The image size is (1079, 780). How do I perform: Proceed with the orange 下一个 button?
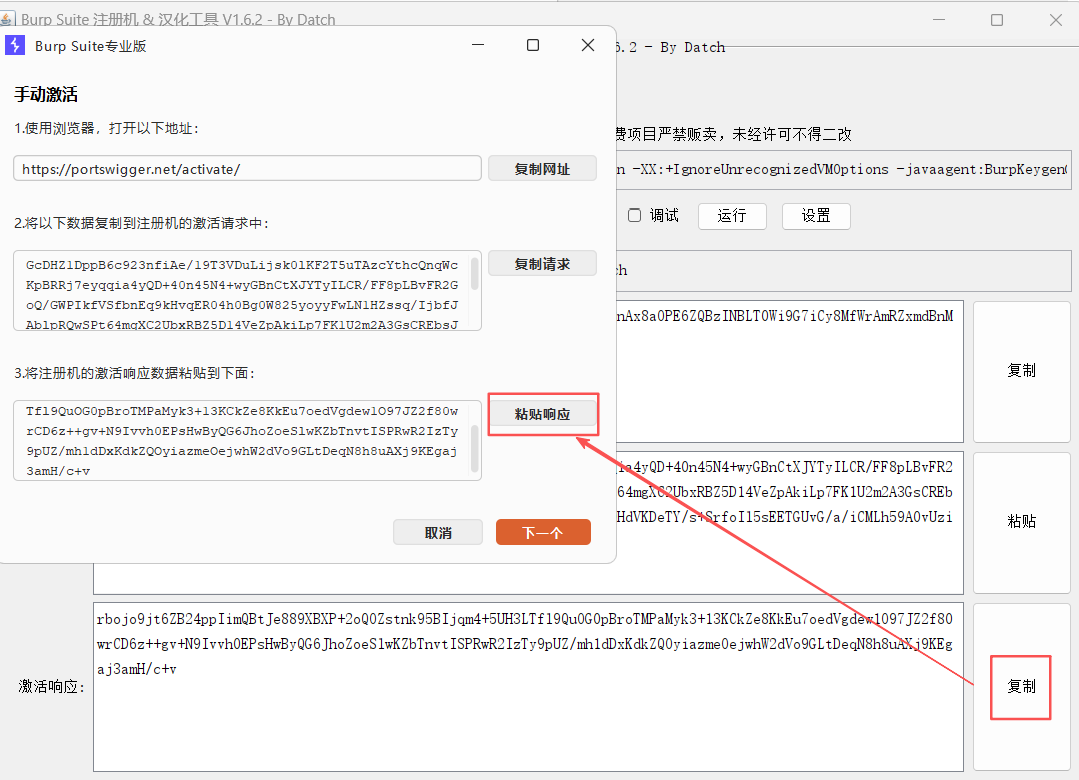543,532
